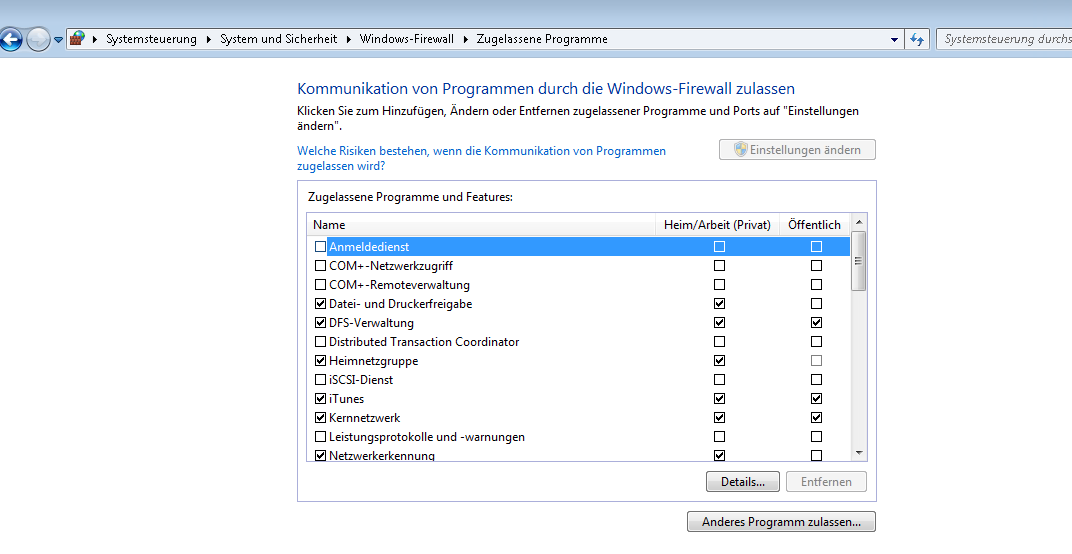Go back with the Back arrow button
This screenshot has height=554, width=1072.
(10, 39)
